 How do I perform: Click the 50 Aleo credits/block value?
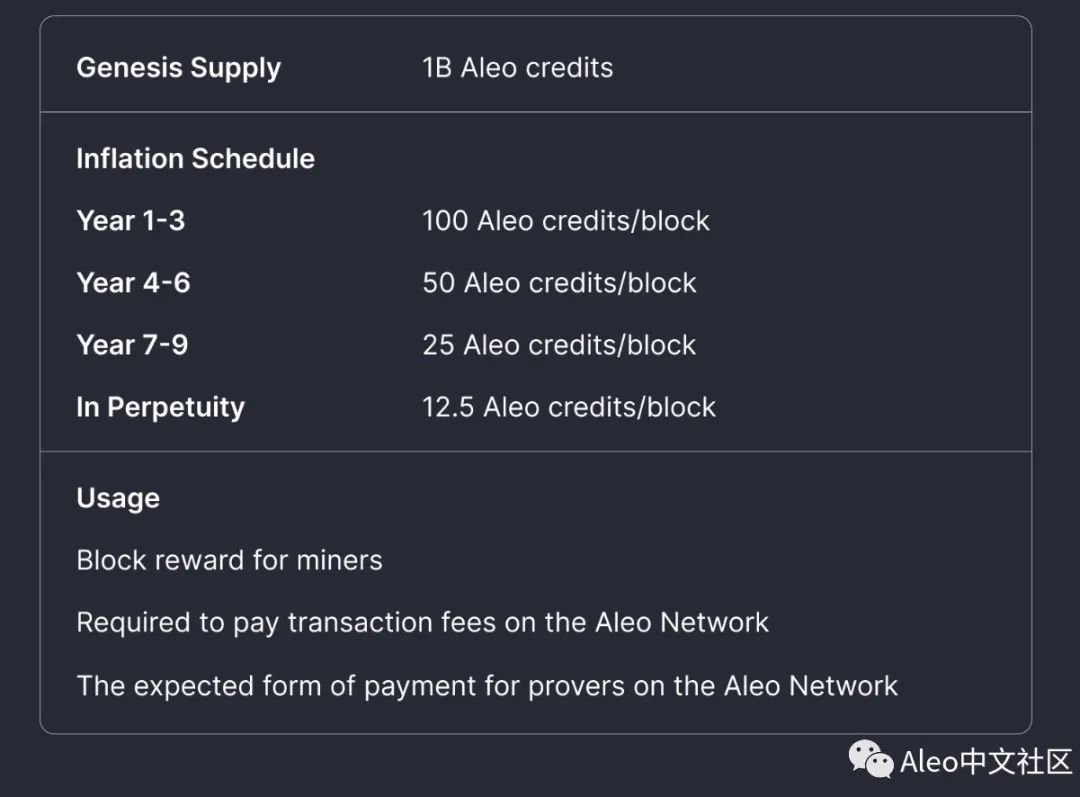coord(559,283)
